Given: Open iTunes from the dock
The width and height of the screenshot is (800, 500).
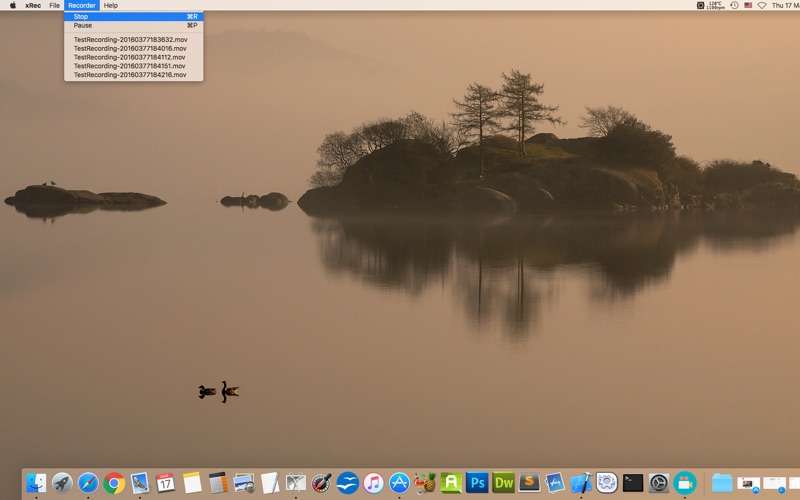Looking at the screenshot, I should point(373,483).
